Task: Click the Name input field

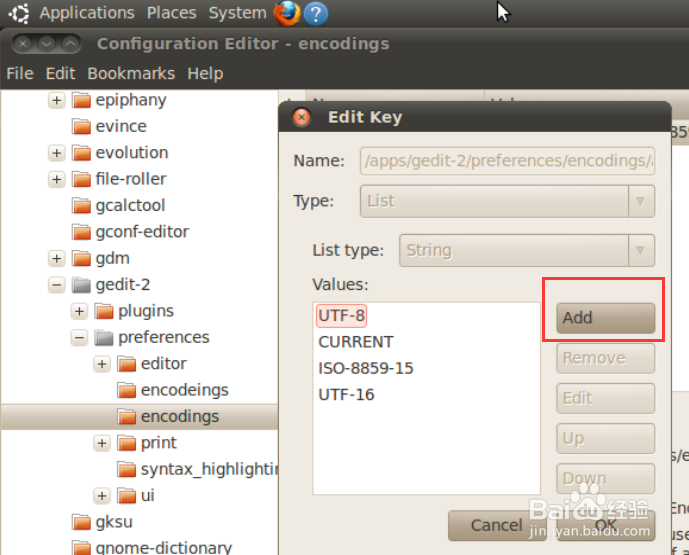Action: [x=507, y=161]
